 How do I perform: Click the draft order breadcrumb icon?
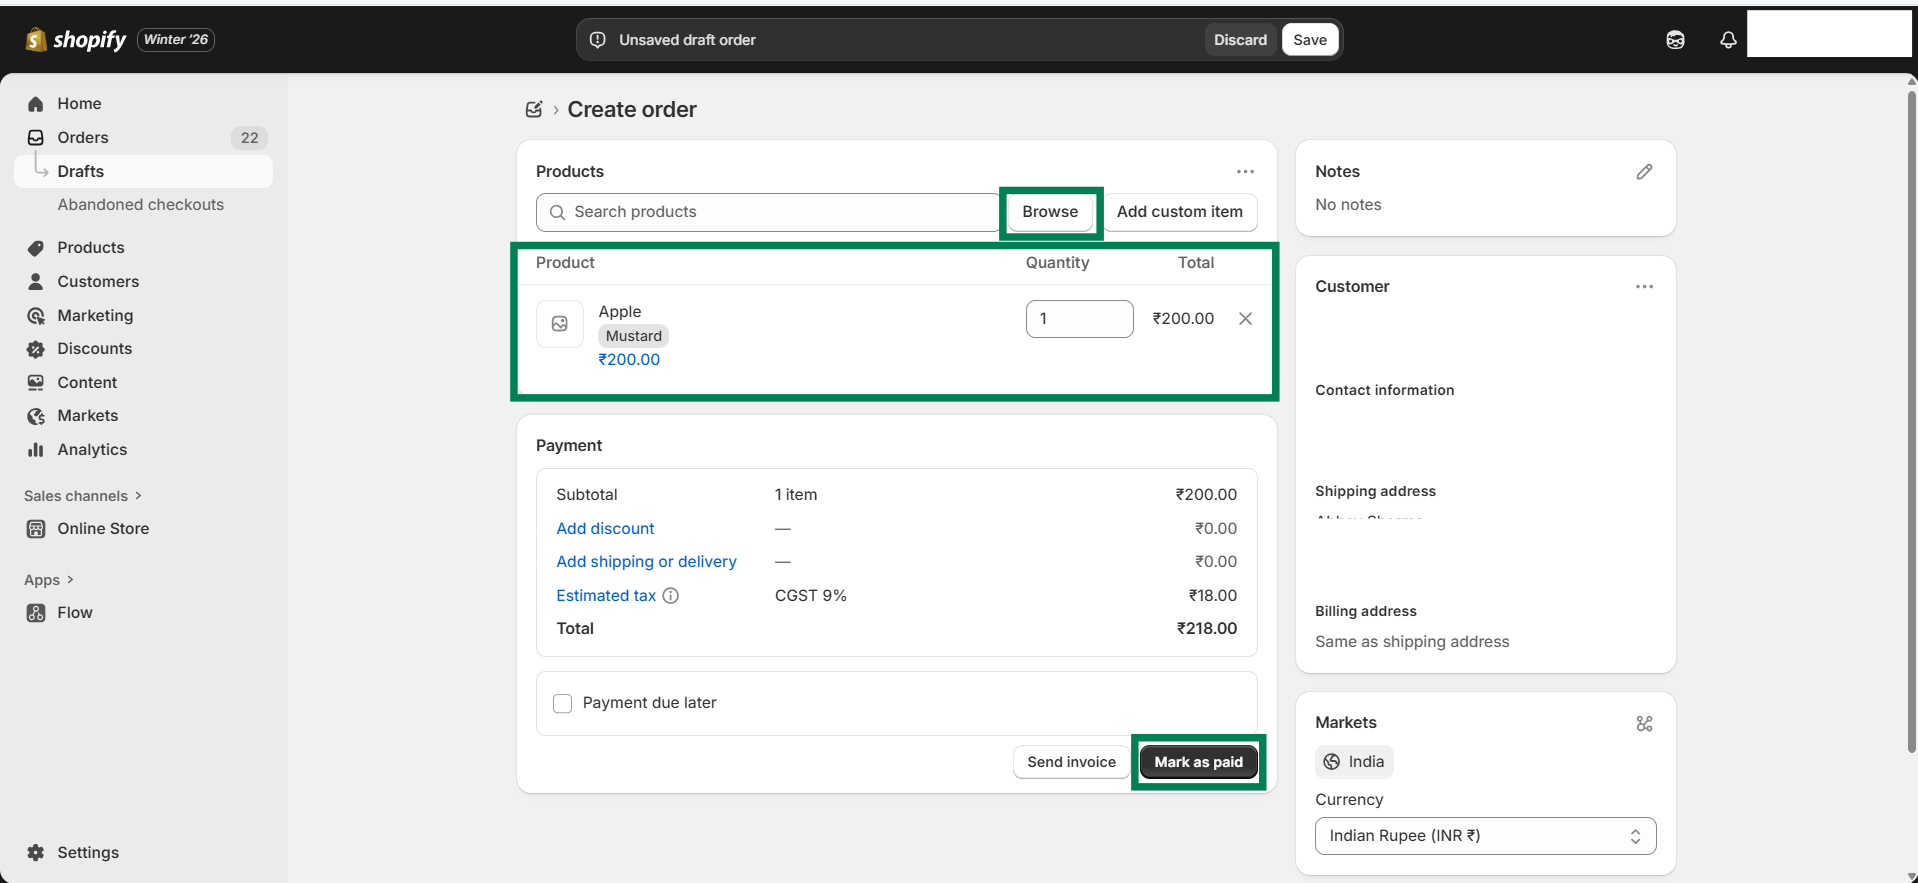tap(534, 110)
